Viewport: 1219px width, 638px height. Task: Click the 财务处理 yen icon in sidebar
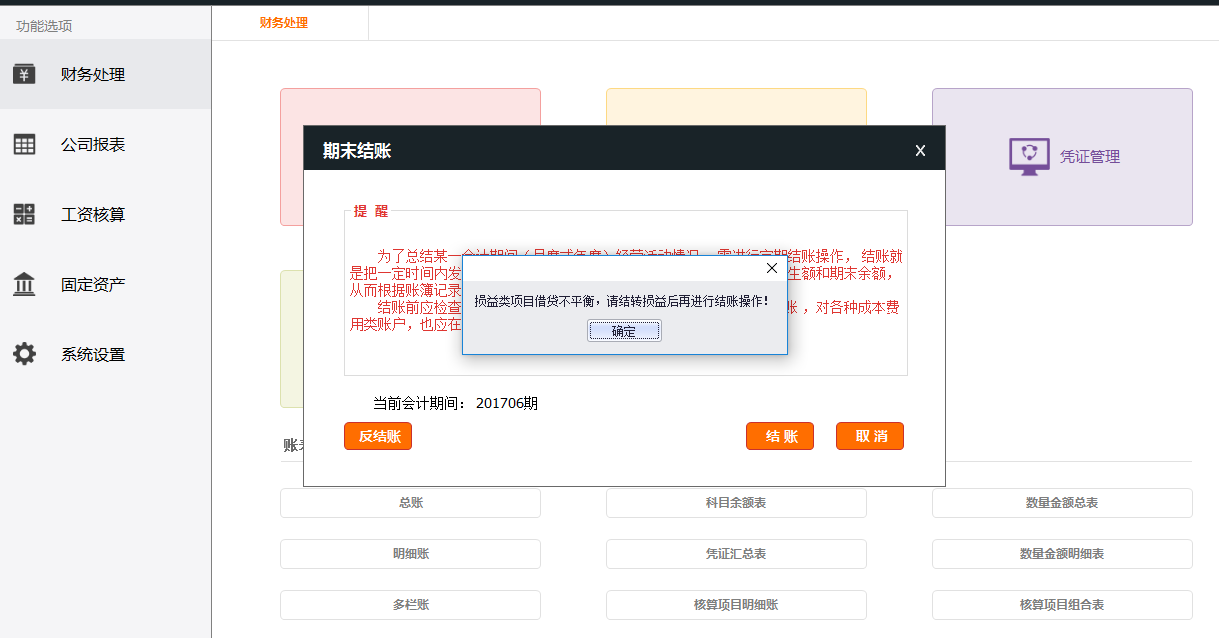pos(24,74)
